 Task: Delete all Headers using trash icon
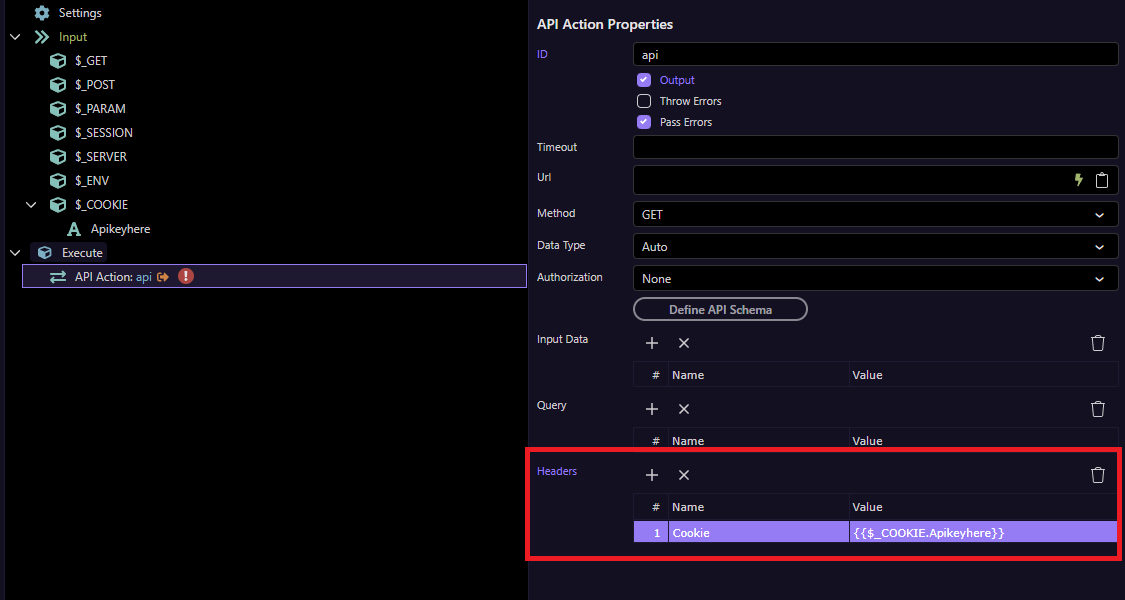pyautogui.click(x=1097, y=475)
